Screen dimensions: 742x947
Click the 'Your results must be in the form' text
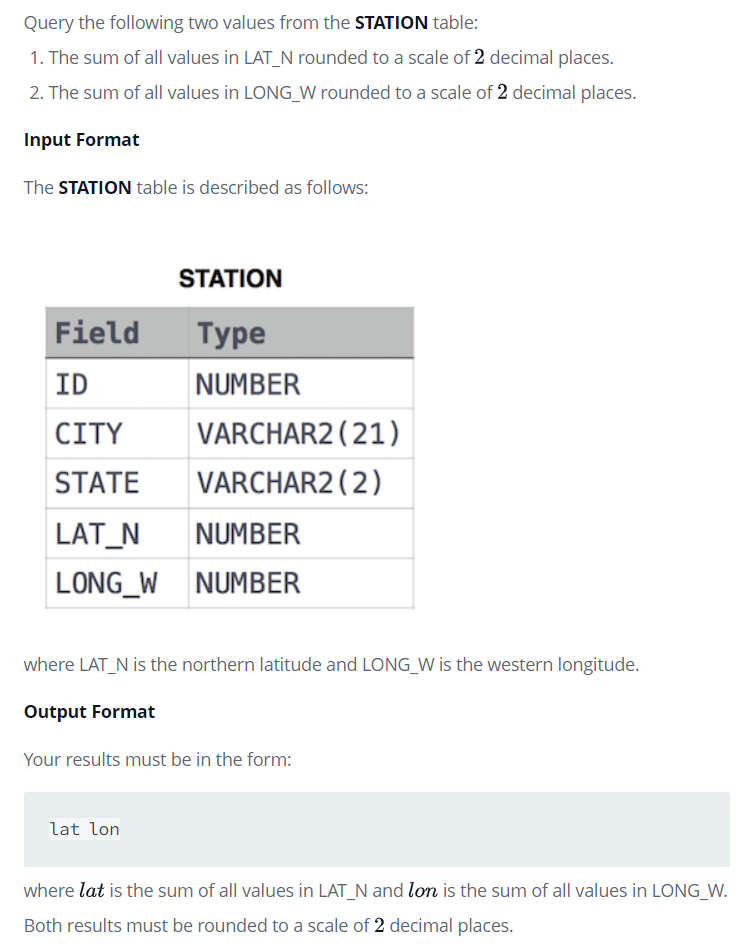158,759
